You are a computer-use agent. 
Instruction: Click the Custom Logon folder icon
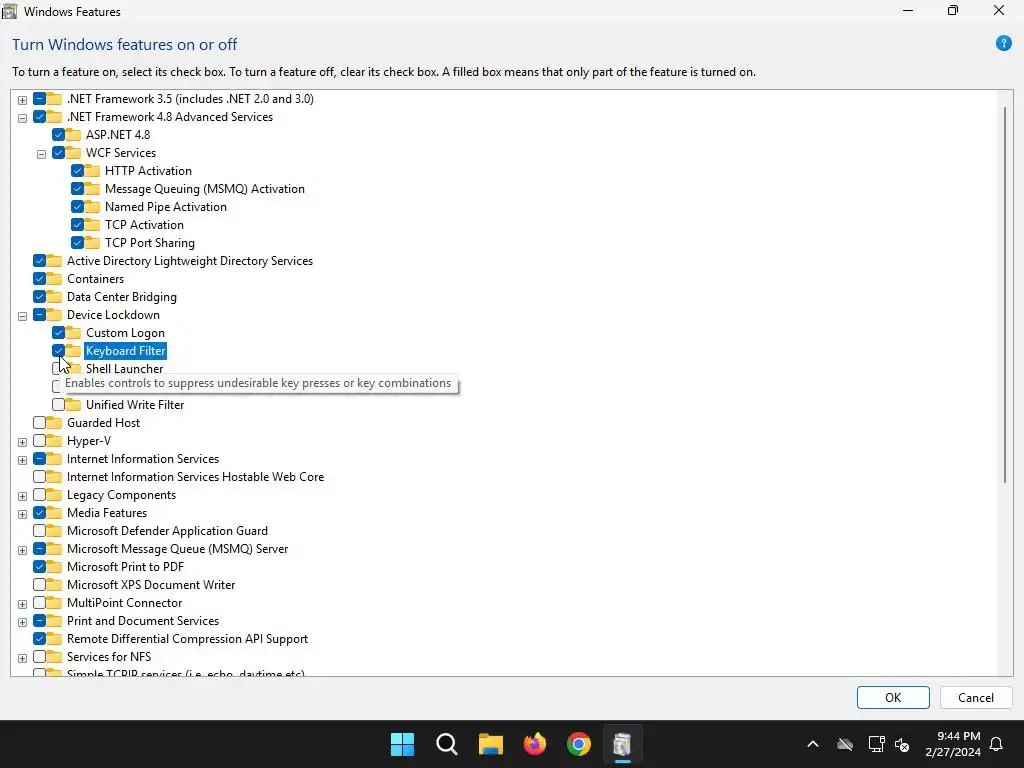point(74,333)
